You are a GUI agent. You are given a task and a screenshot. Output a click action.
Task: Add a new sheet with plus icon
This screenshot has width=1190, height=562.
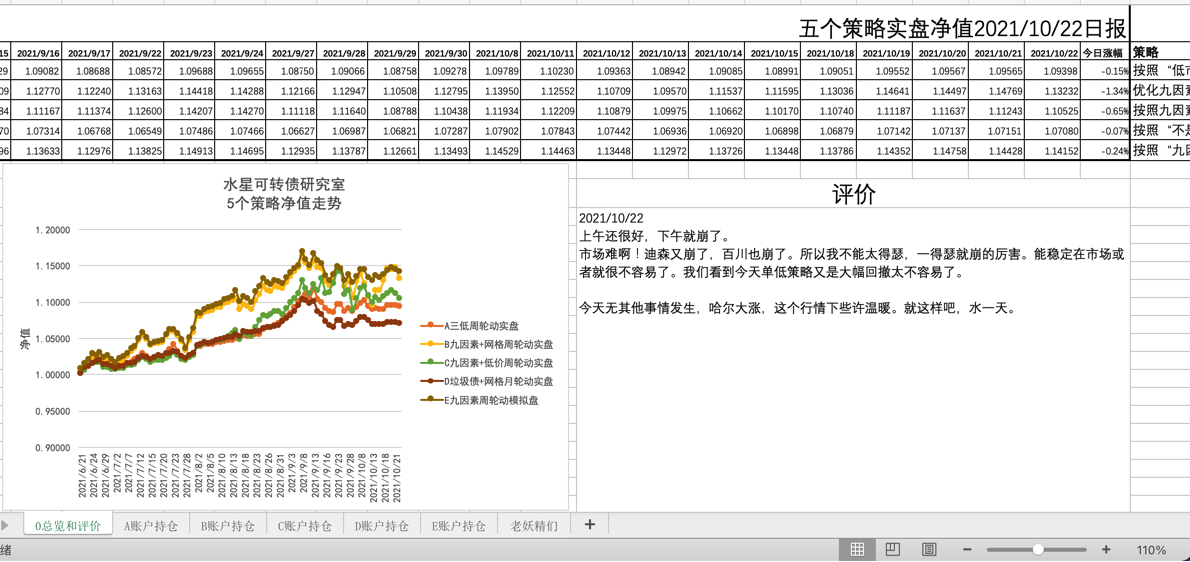click(589, 525)
